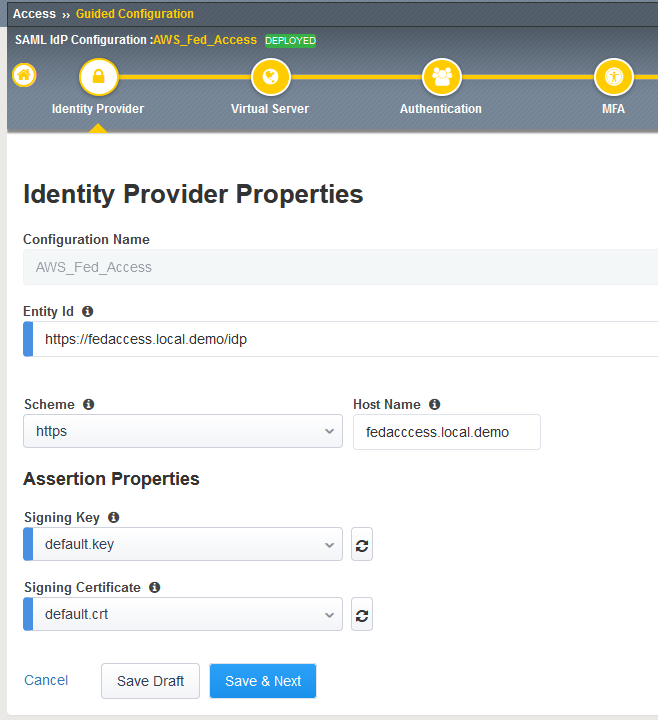Viewport: 658px width, 720px height.
Task: Click the Entity Id info icon
Action: [x=88, y=312]
